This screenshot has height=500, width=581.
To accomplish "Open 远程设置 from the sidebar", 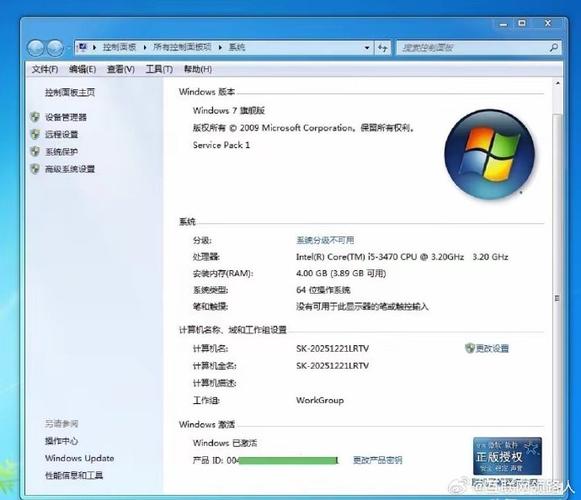I will (62, 135).
